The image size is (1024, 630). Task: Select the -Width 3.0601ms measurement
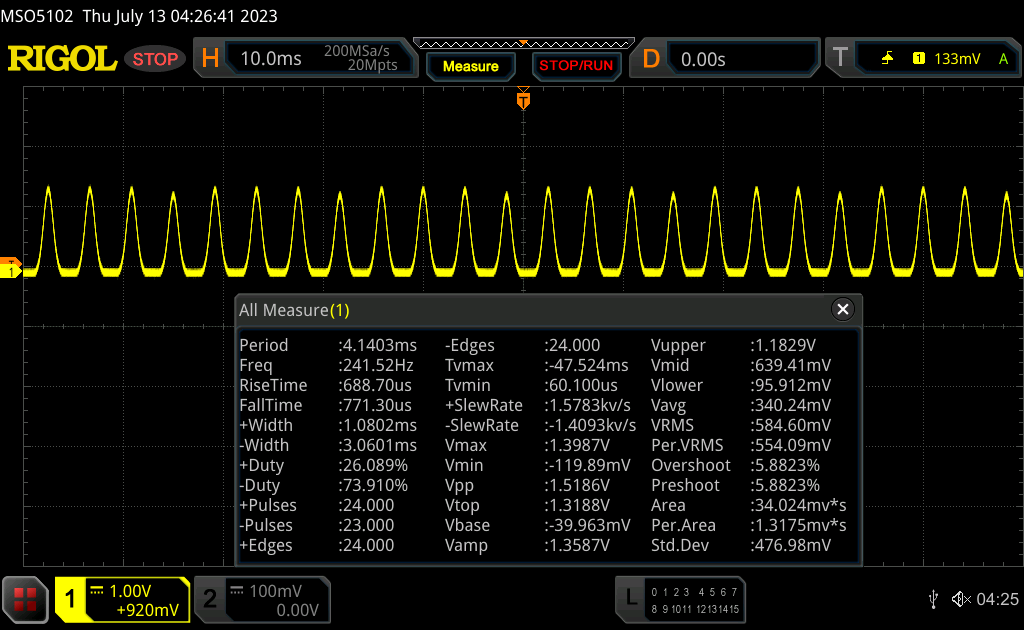click(328, 445)
